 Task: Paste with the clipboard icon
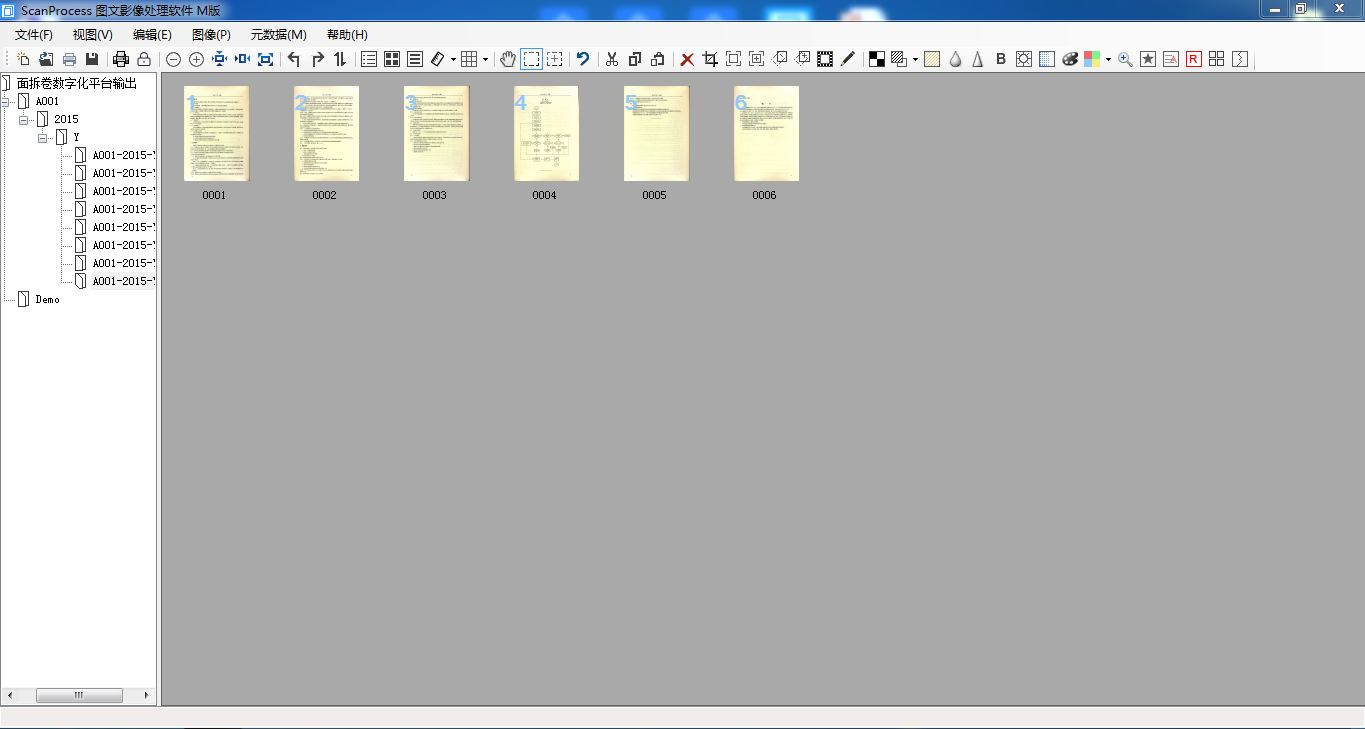pyautogui.click(x=658, y=59)
